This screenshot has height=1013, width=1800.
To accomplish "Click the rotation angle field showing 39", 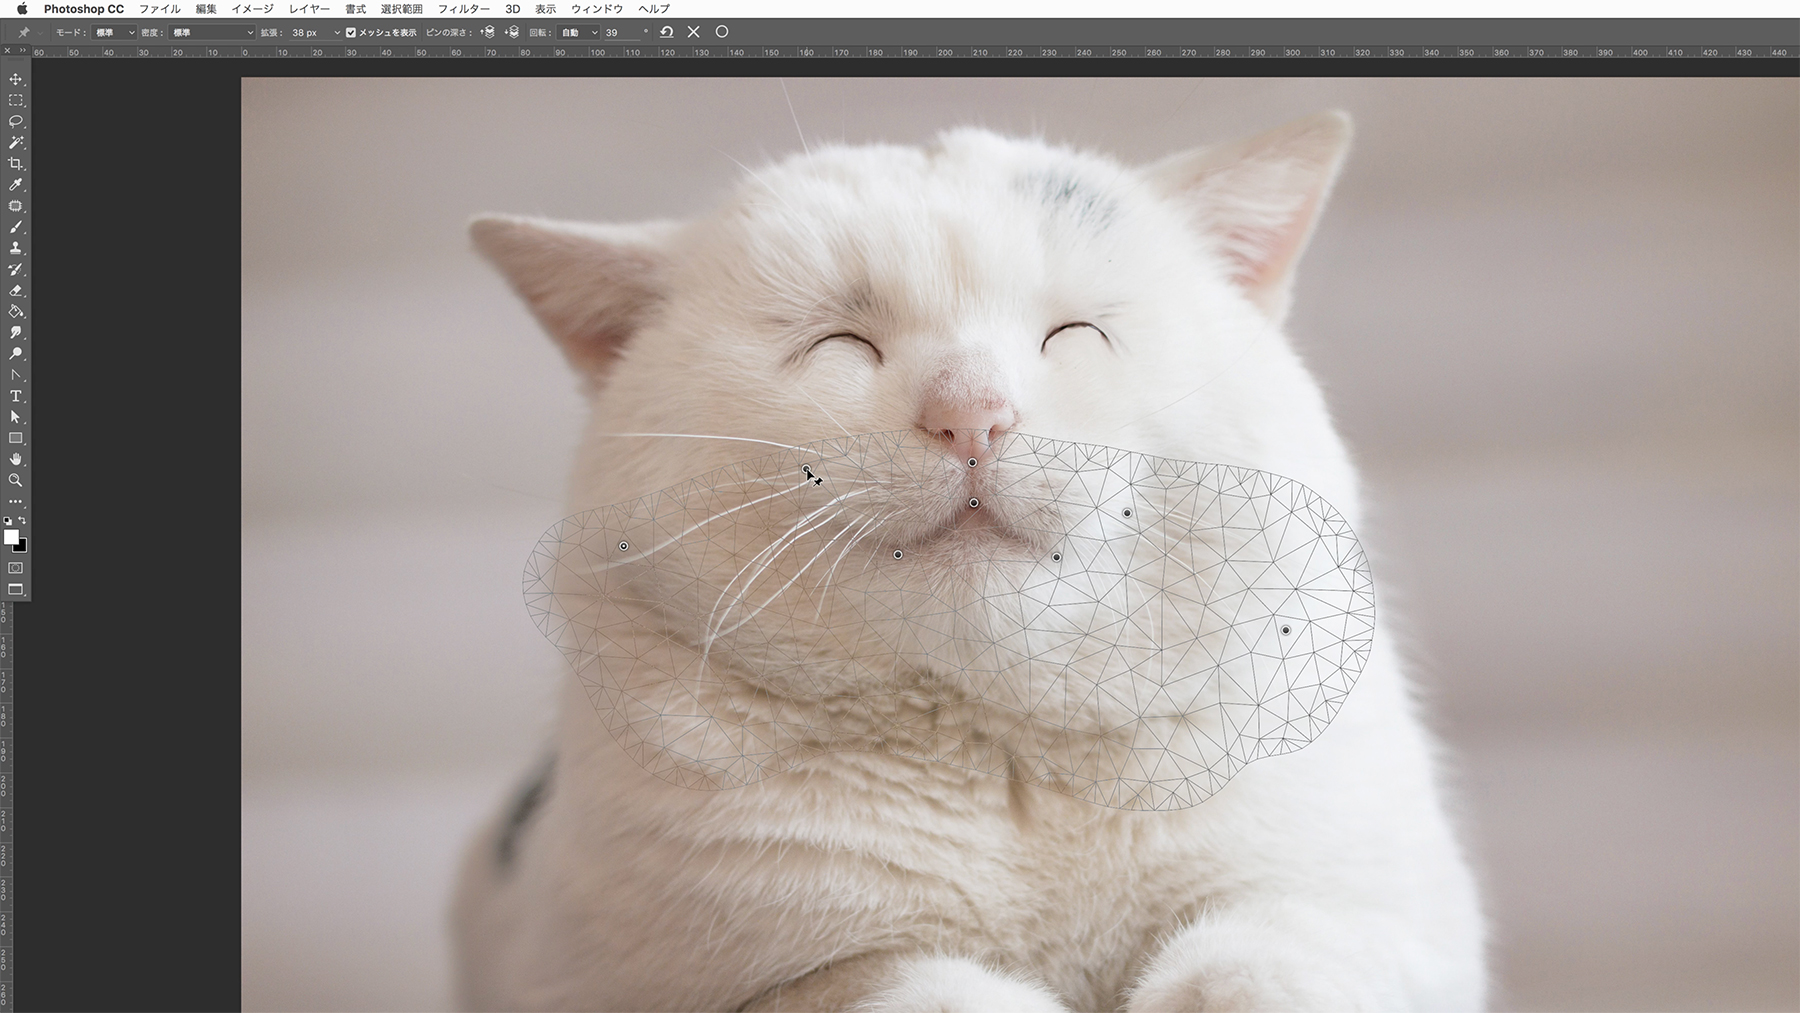I will [622, 33].
